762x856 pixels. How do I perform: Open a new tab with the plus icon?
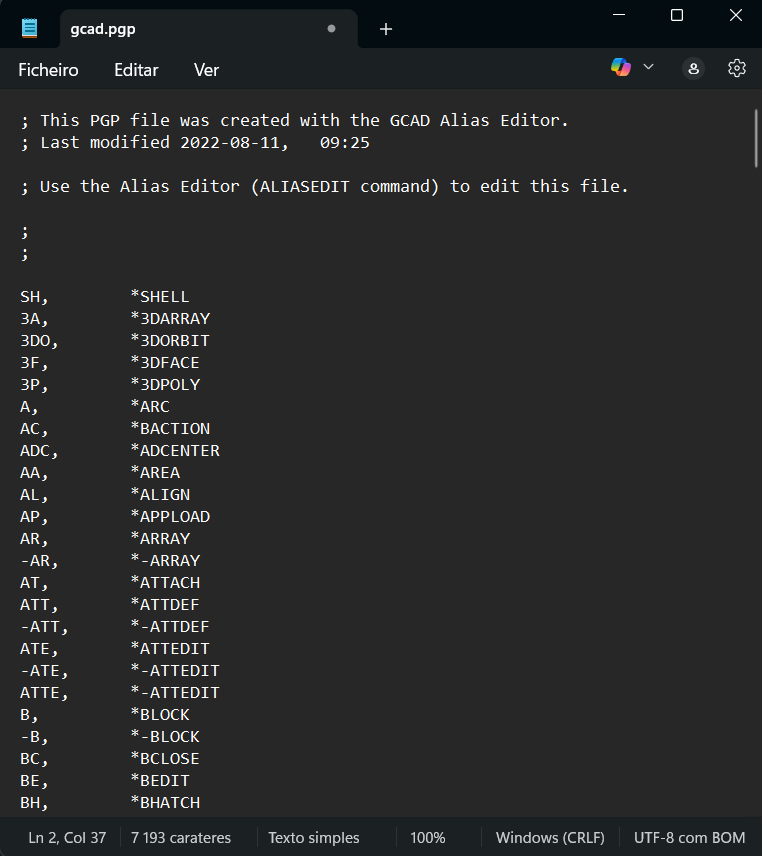tap(386, 29)
